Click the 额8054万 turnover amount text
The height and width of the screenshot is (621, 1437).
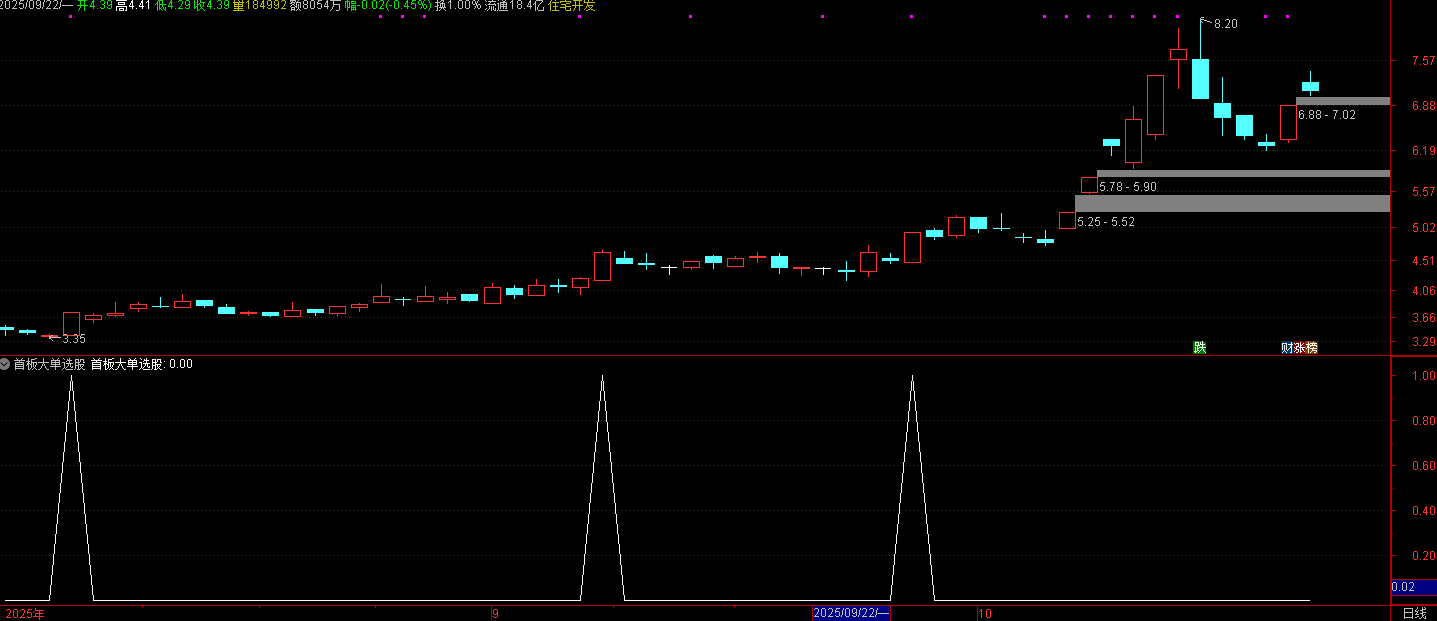[x=315, y=6]
